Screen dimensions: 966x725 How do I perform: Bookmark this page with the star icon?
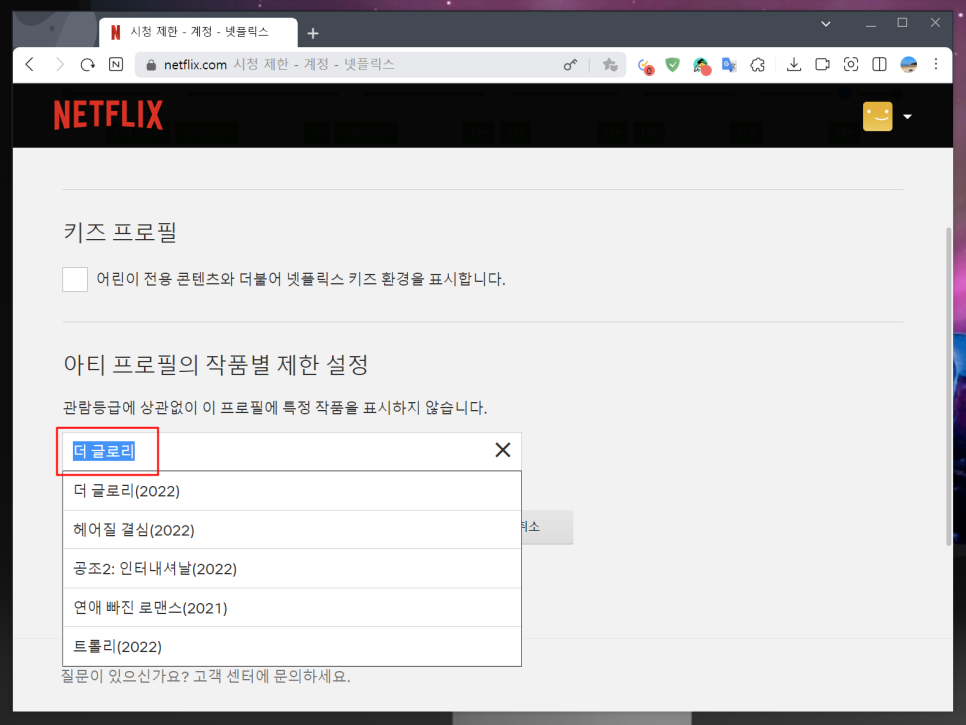point(609,64)
